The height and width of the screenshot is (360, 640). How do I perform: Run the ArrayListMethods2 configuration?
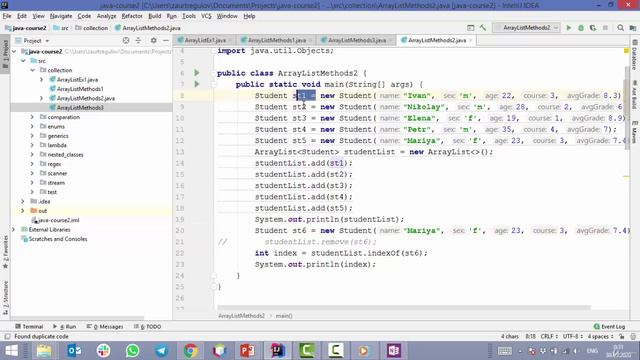point(569,28)
